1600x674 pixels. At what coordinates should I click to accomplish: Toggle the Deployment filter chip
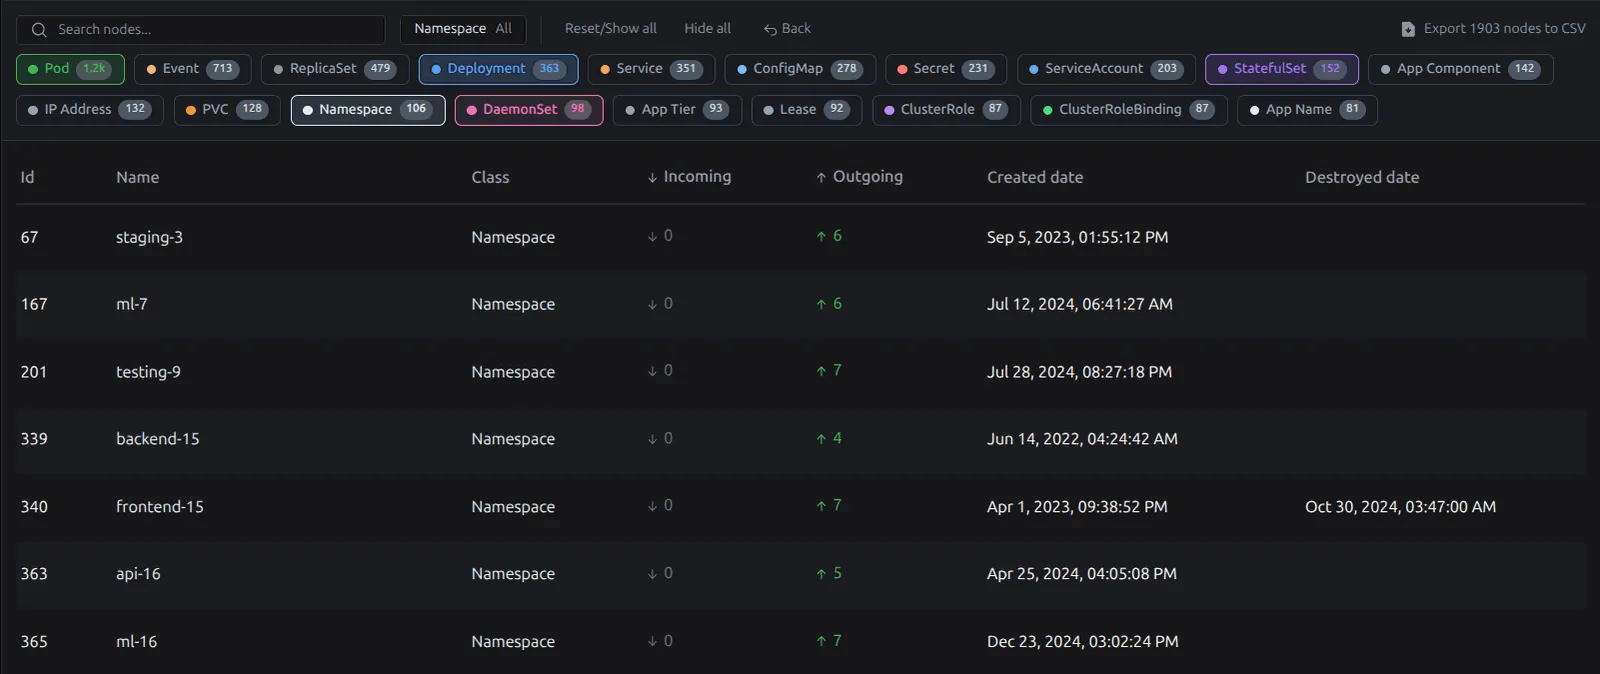point(498,69)
